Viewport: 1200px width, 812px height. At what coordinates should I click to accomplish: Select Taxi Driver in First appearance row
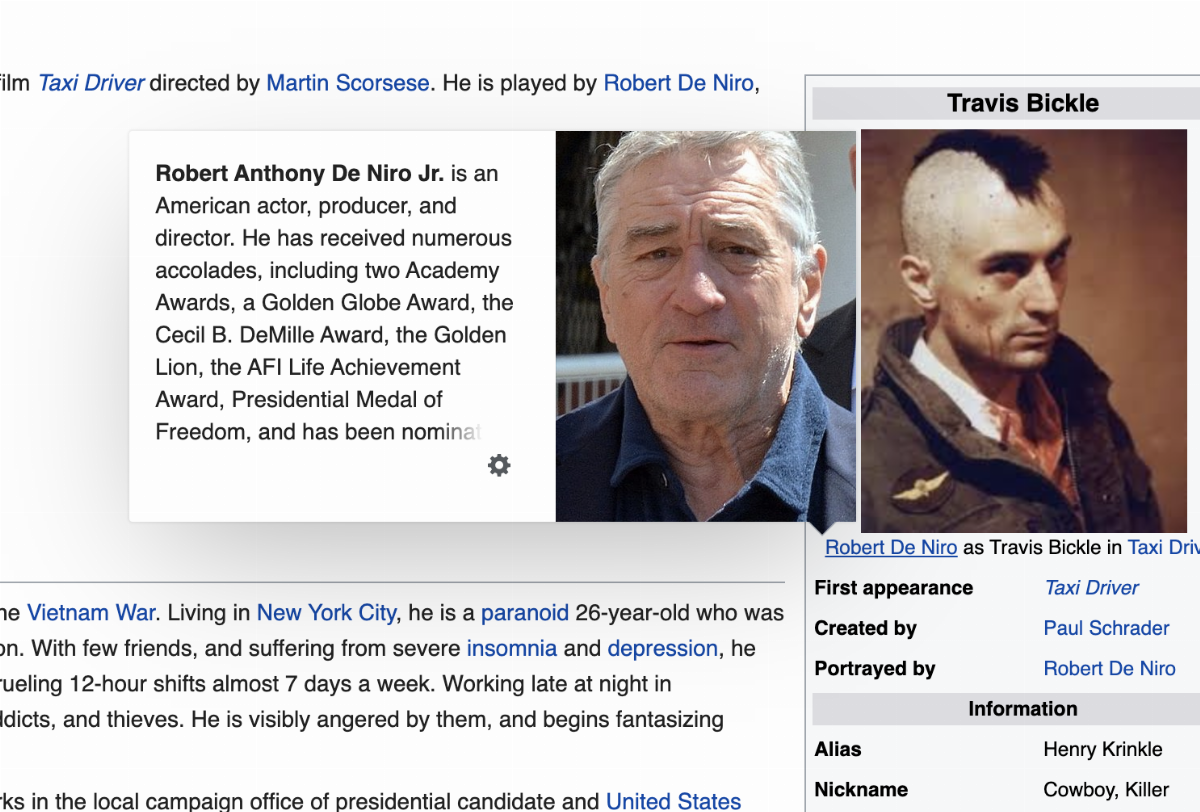tap(1091, 588)
